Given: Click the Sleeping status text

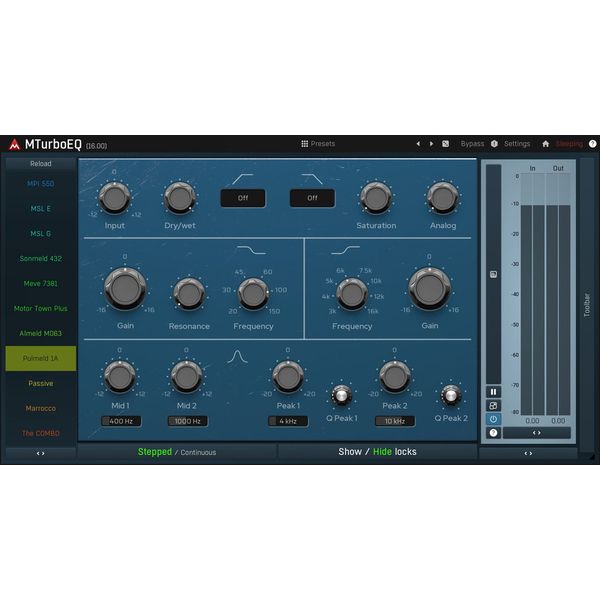Looking at the screenshot, I should coord(569,144).
